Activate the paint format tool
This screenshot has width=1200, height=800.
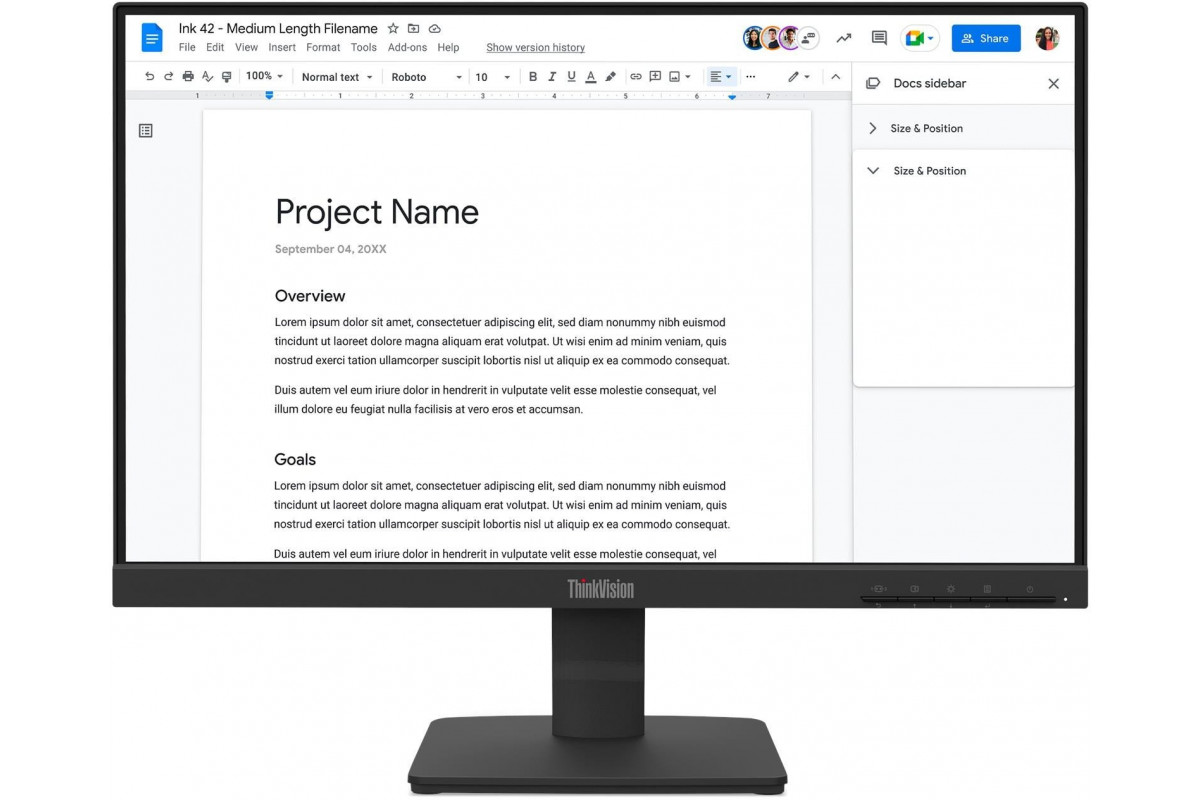coord(227,77)
